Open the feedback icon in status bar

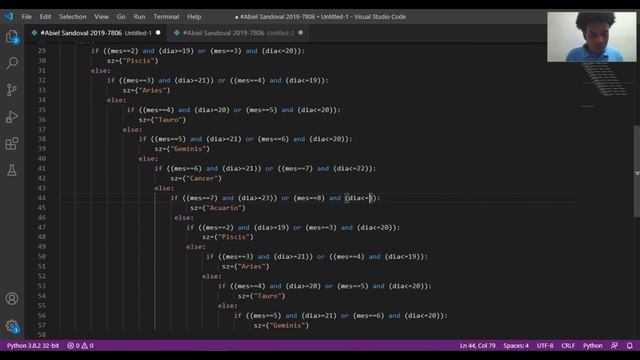coord(614,346)
